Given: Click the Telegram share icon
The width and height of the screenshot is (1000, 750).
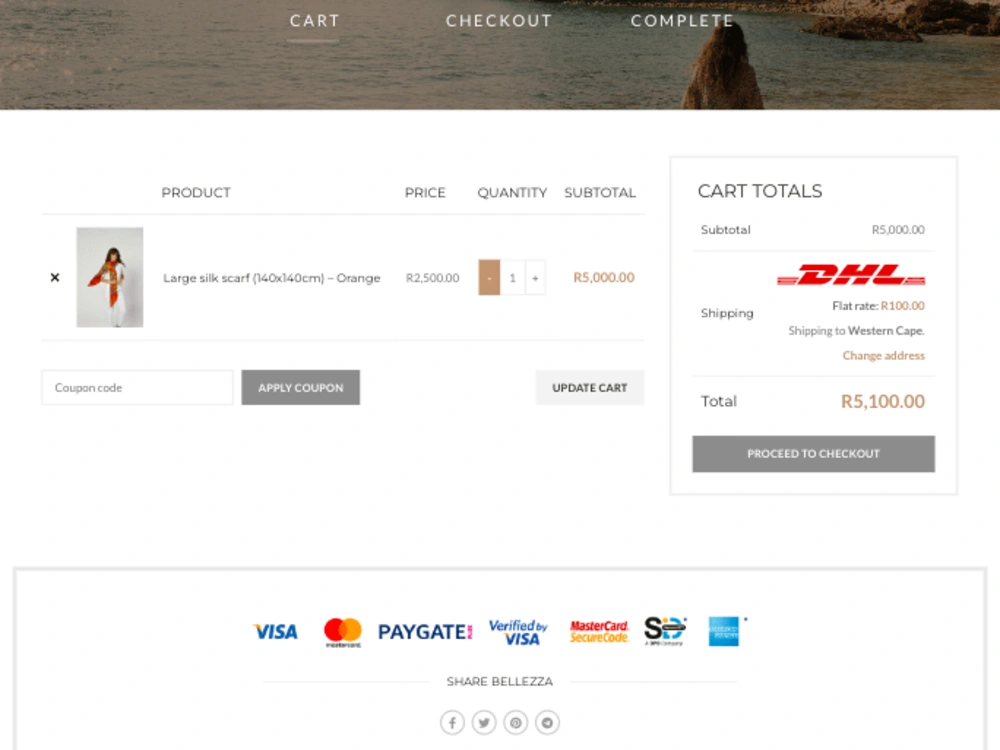Looking at the screenshot, I should click(547, 722).
